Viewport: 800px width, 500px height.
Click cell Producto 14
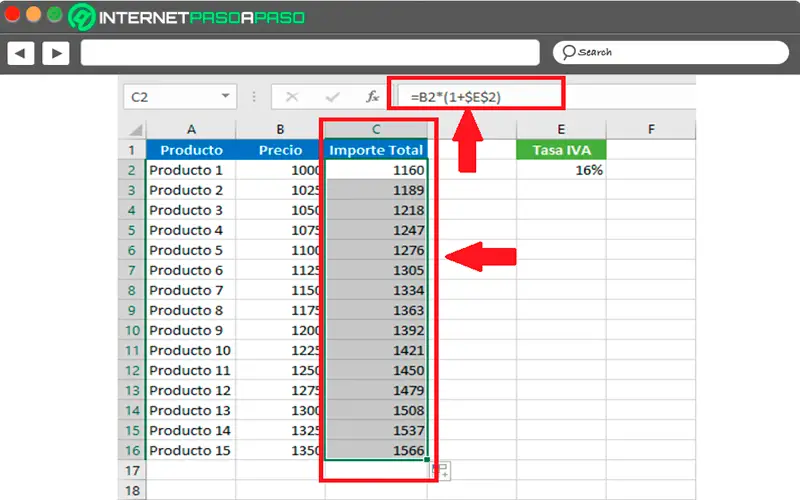191,431
